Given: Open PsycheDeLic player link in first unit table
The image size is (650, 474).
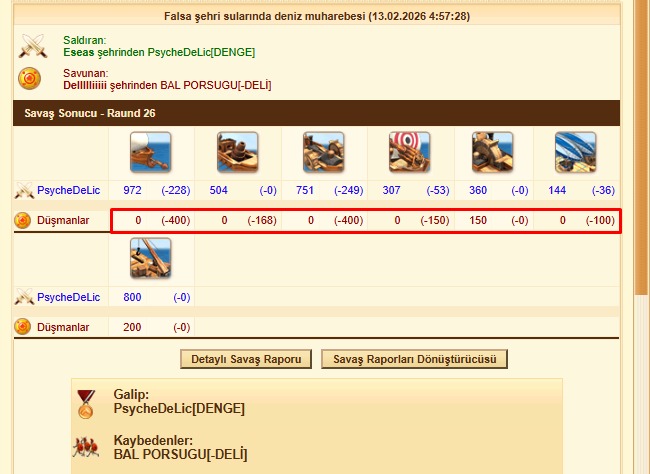Looking at the screenshot, I should click(68, 190).
